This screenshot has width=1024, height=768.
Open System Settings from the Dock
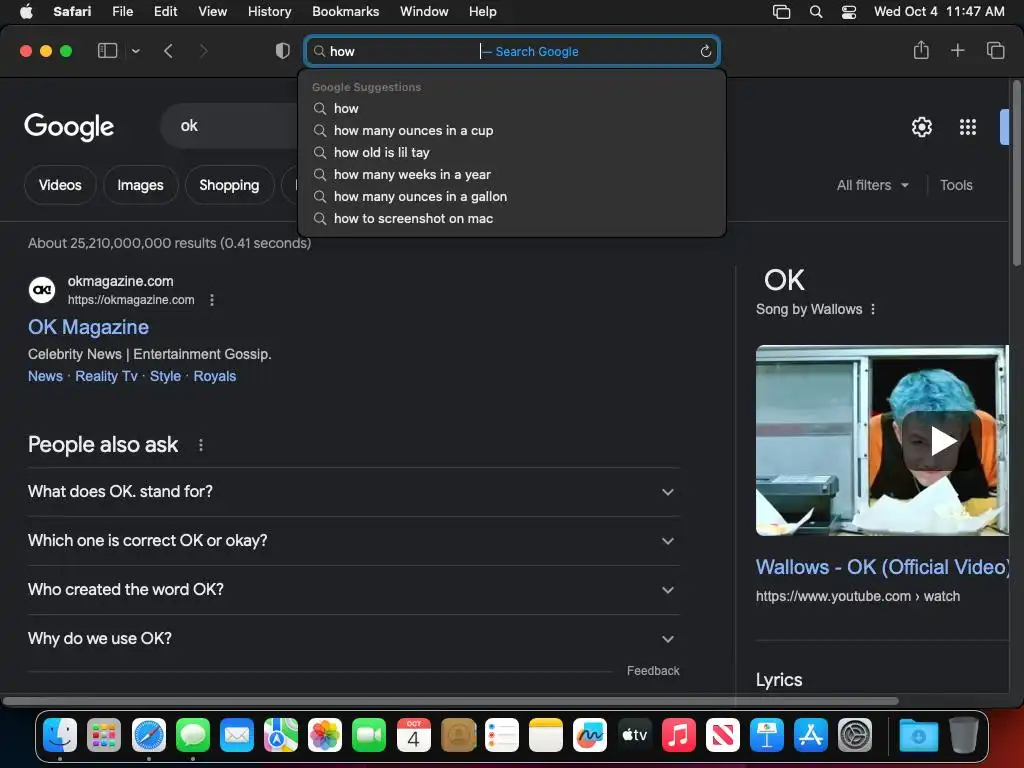[x=855, y=735]
